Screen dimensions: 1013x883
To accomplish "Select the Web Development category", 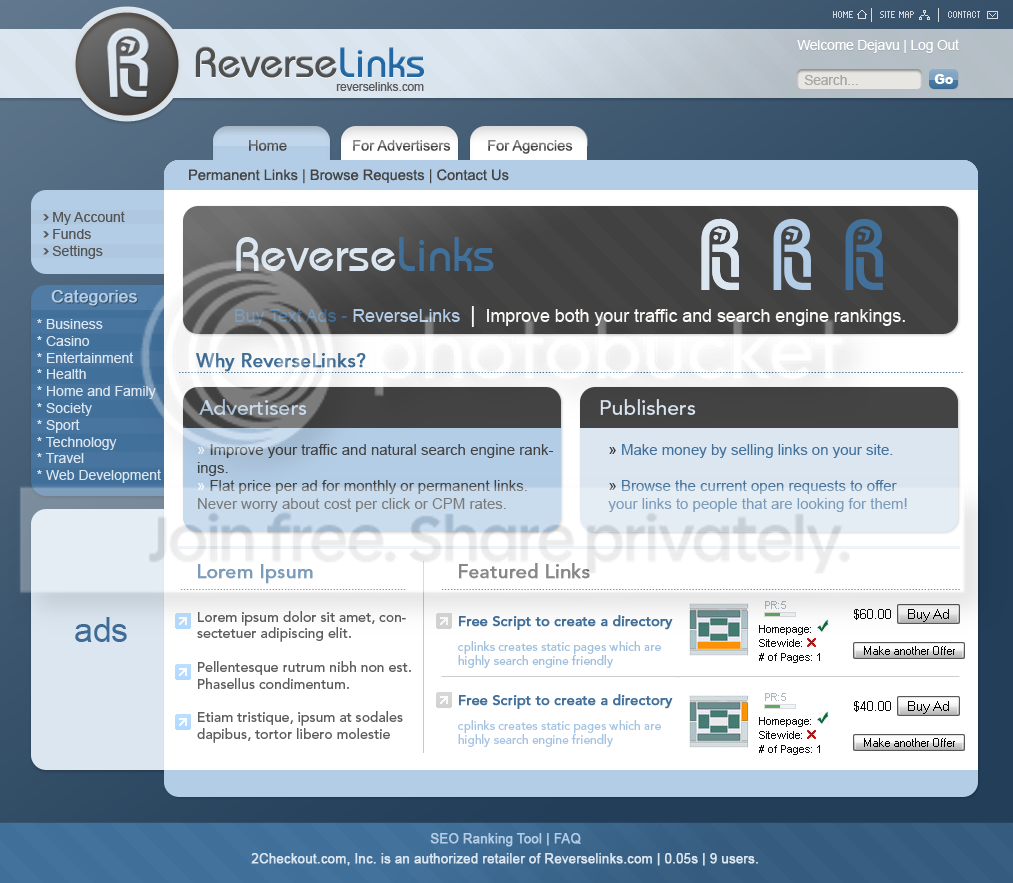I will click(103, 475).
